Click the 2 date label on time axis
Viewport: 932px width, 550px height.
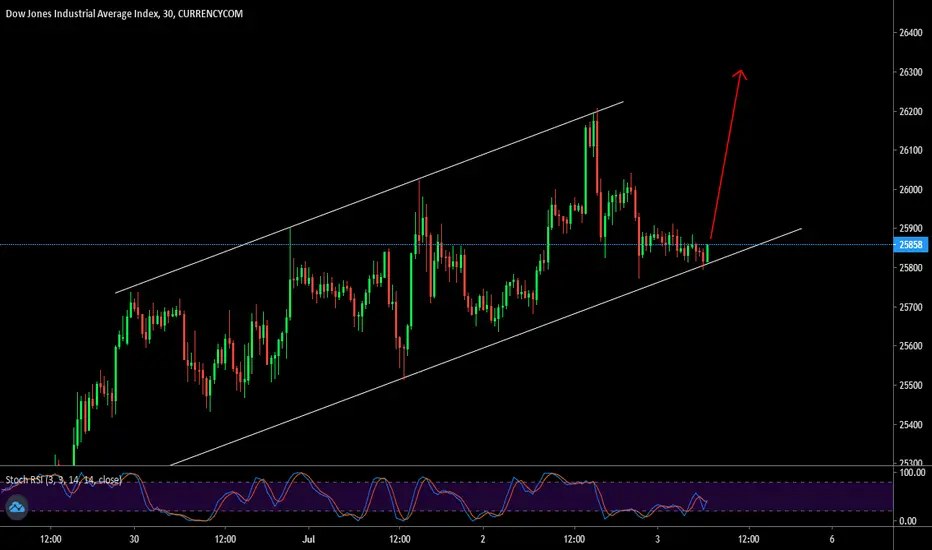[x=483, y=539]
